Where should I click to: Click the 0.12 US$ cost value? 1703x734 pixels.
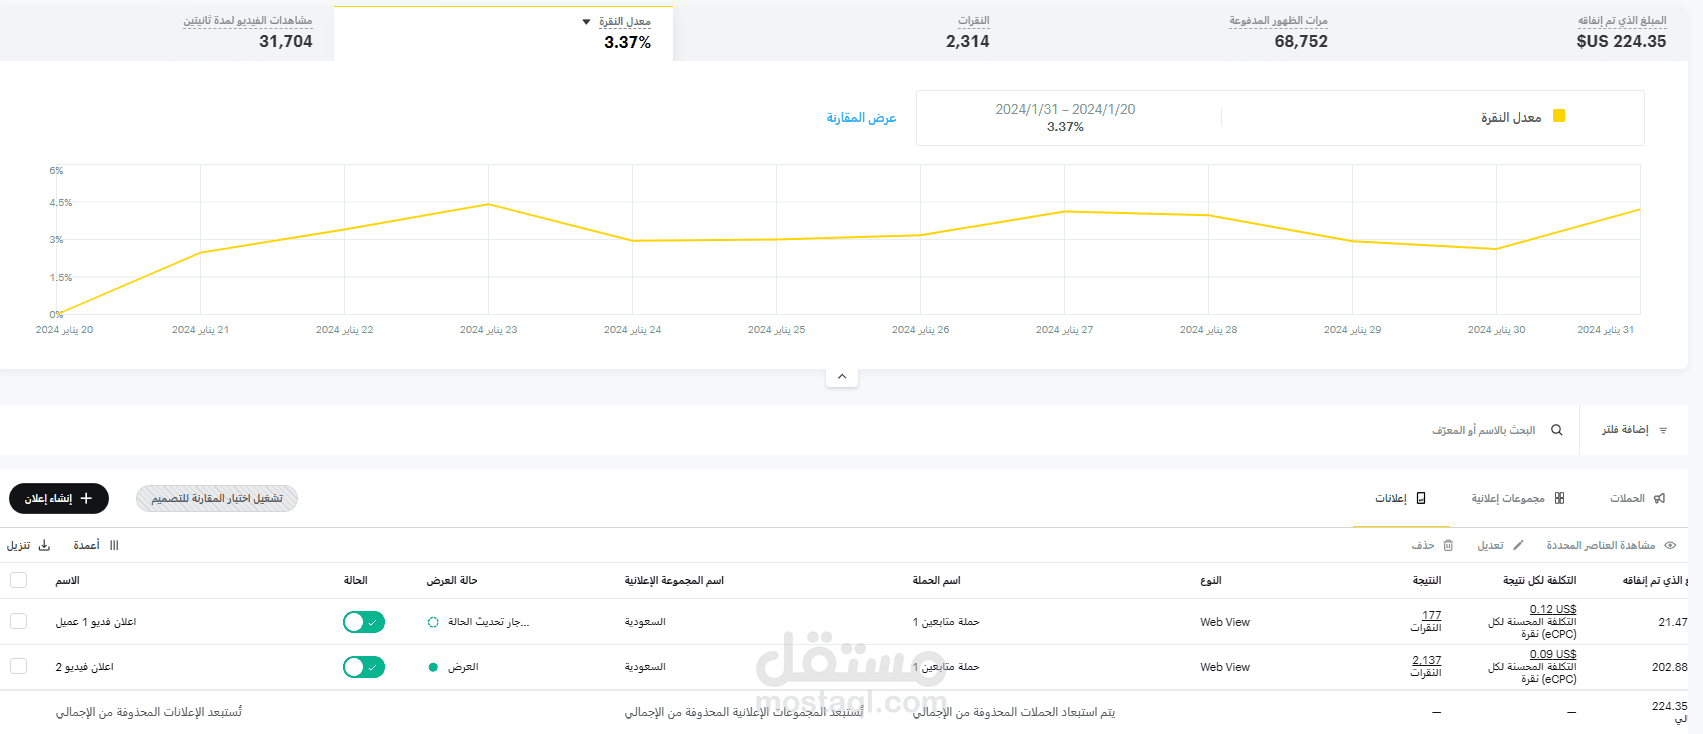click(x=1553, y=609)
